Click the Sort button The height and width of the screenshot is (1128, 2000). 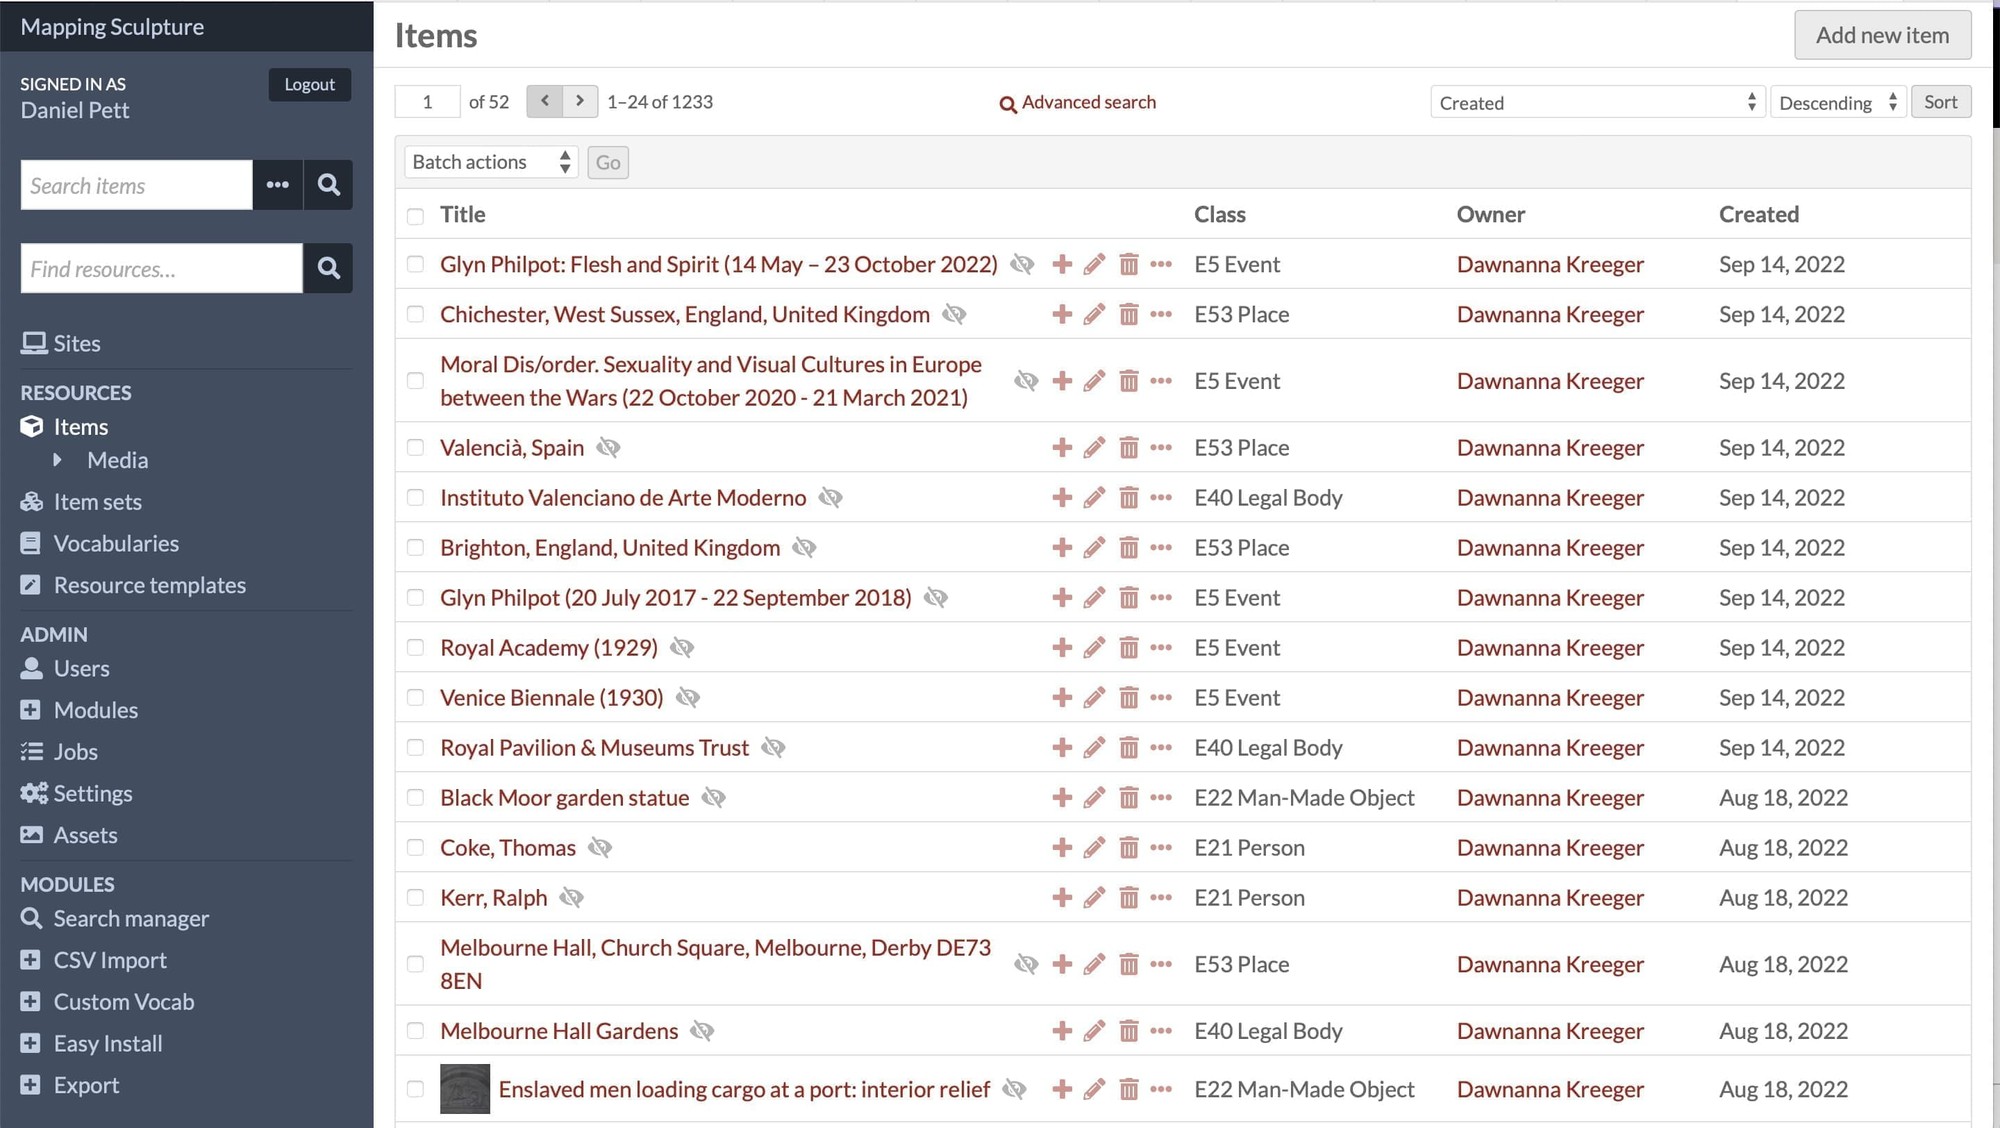coord(1940,102)
